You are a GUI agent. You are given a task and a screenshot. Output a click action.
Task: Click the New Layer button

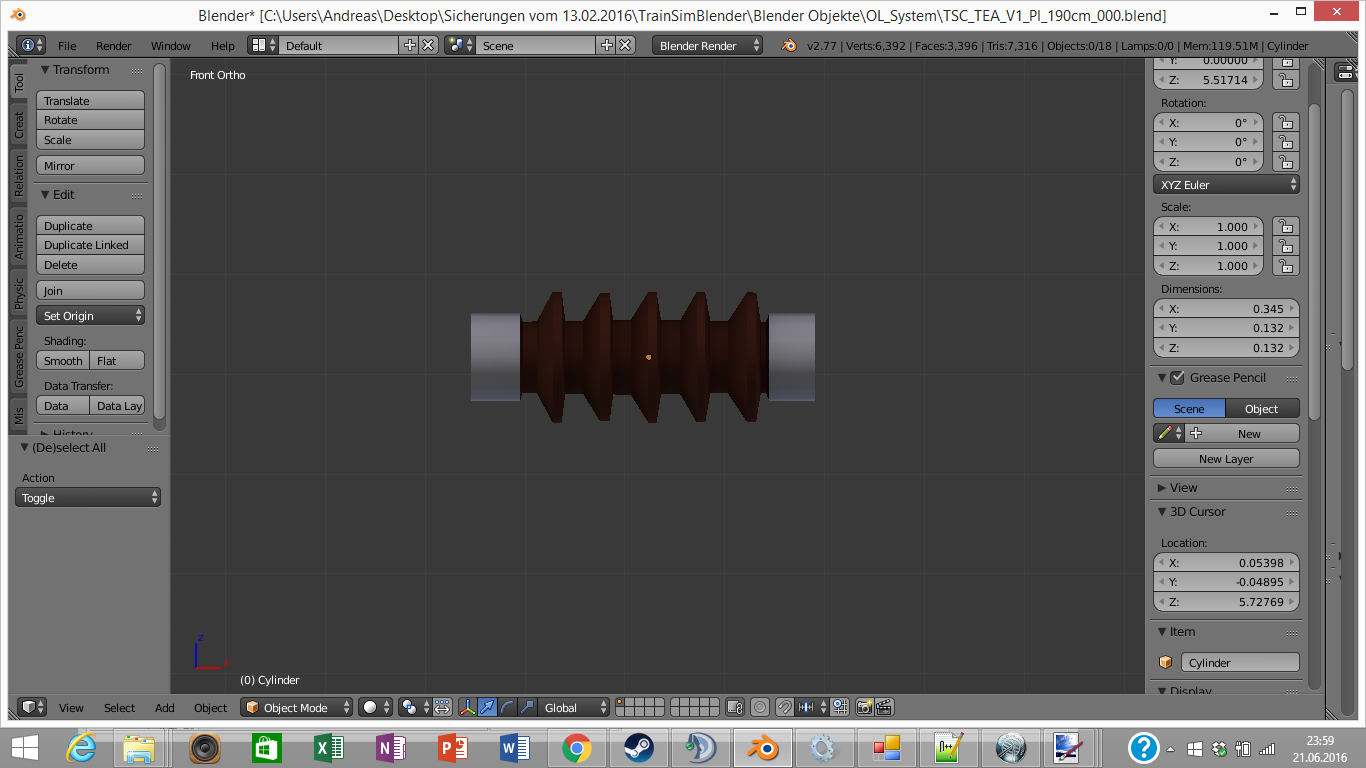click(1226, 459)
